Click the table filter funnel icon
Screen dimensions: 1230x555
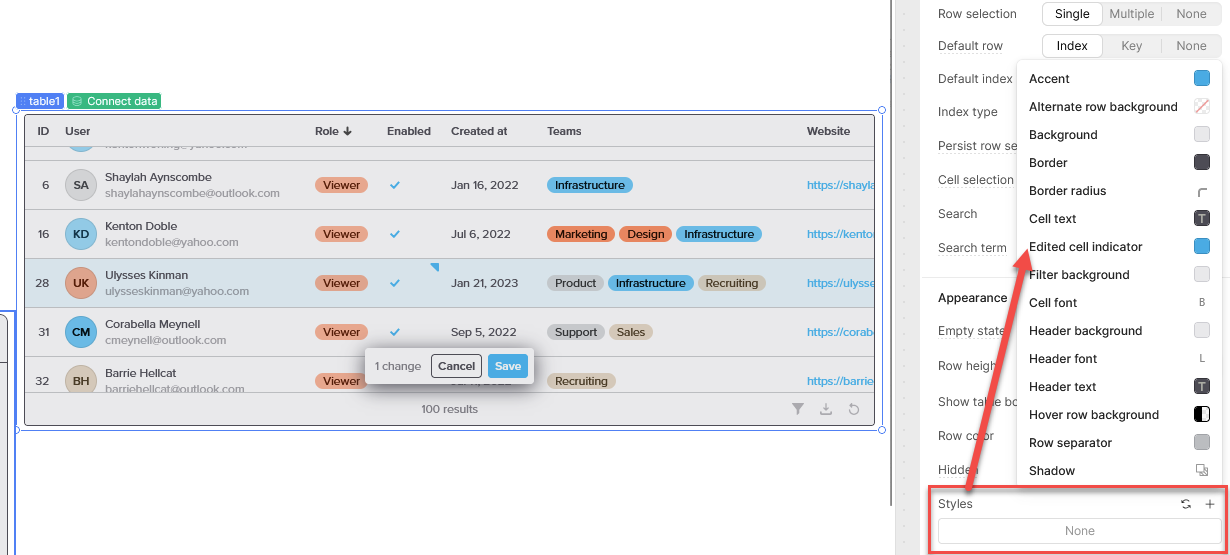797,409
